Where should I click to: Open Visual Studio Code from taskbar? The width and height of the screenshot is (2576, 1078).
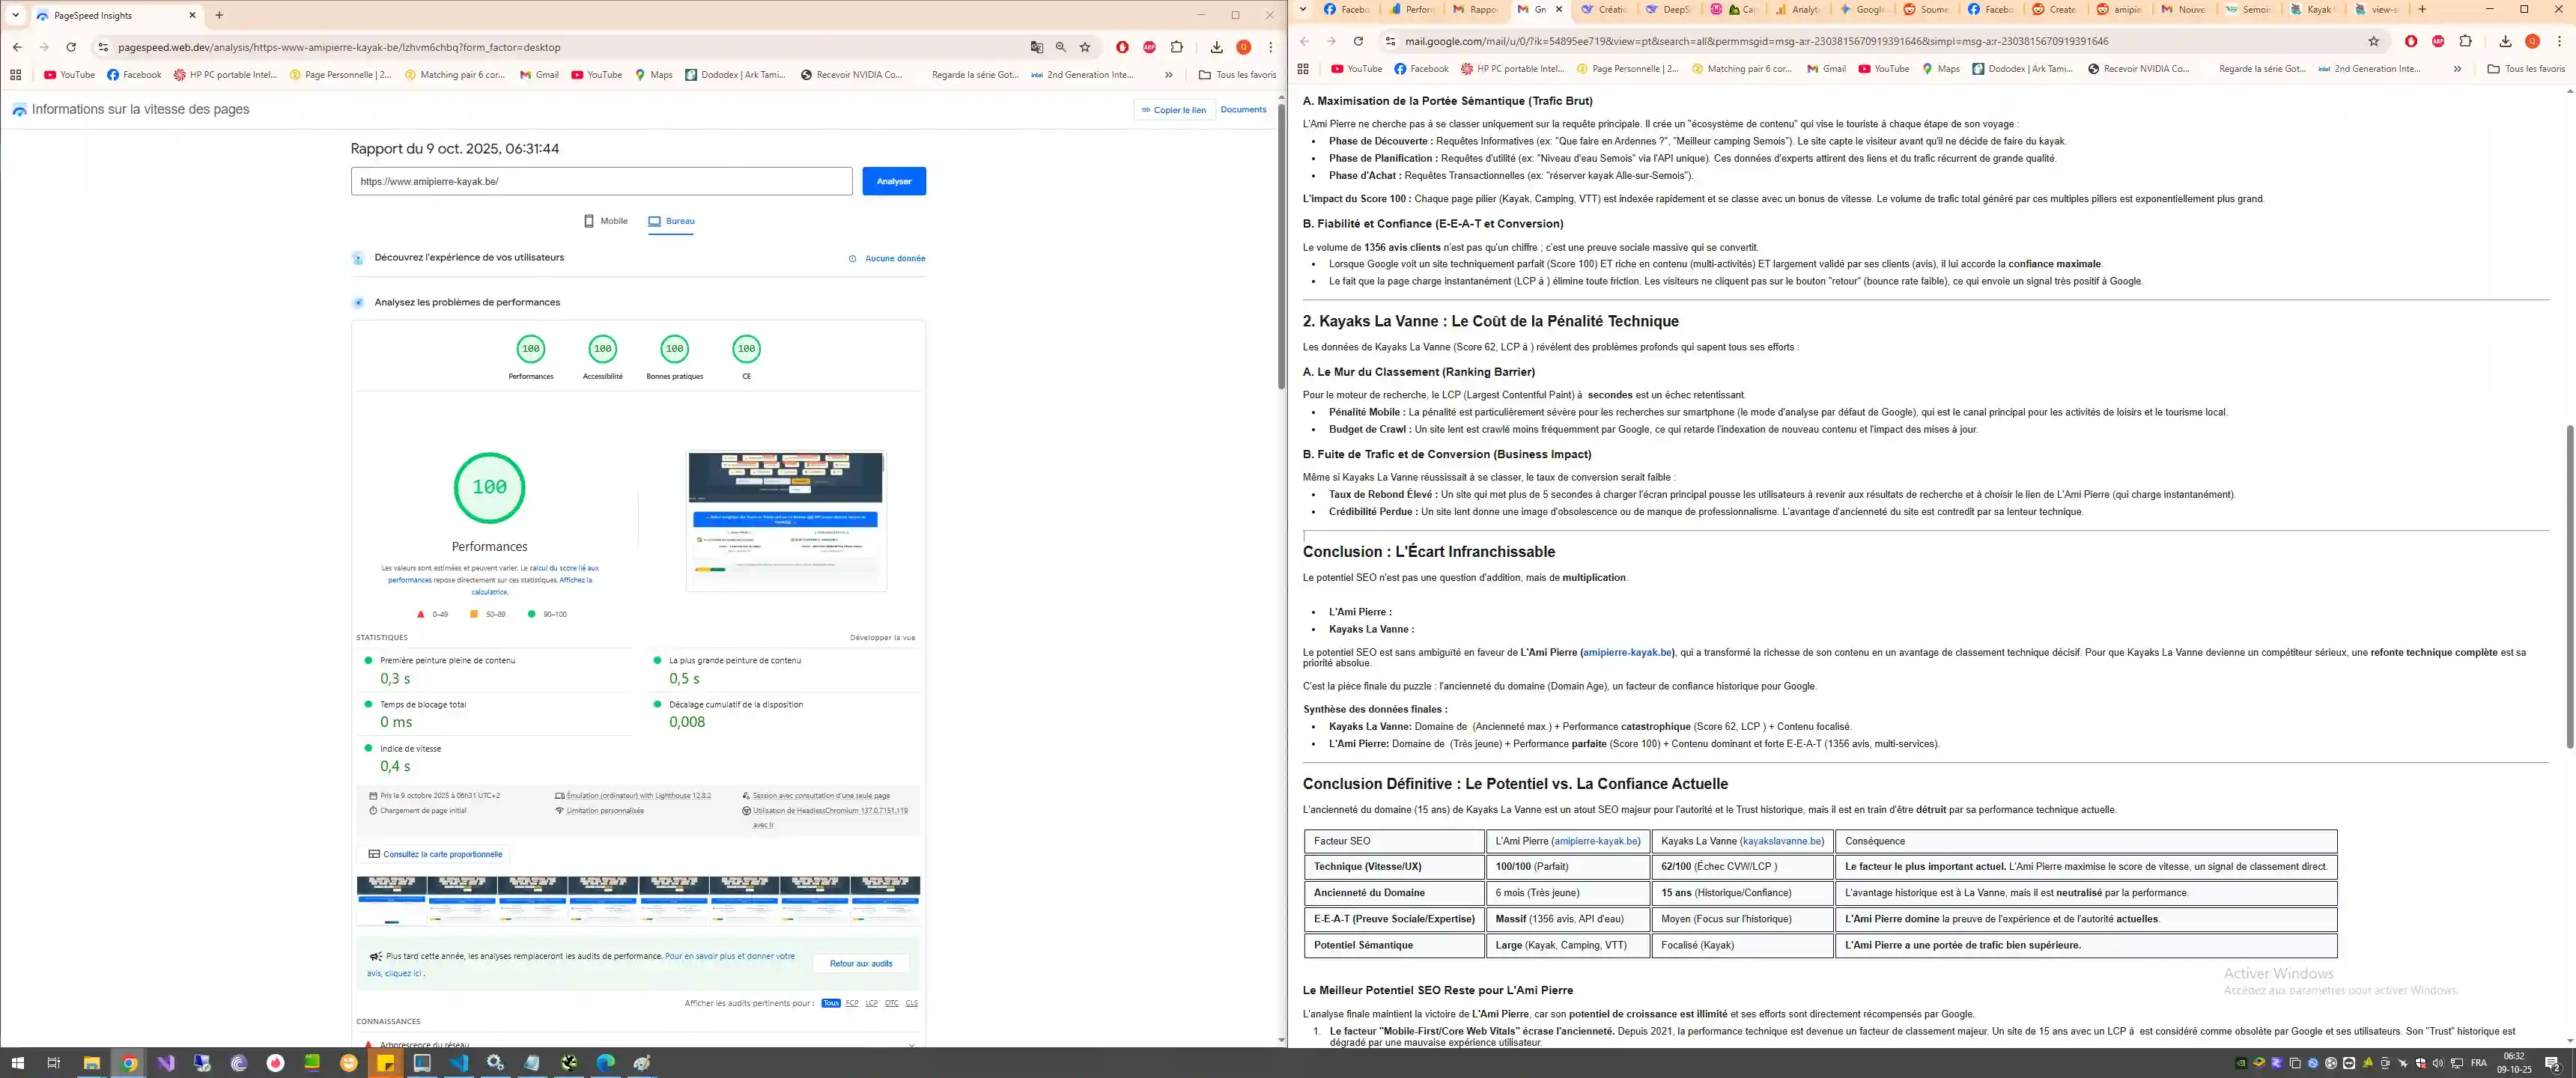pyautogui.click(x=459, y=1063)
